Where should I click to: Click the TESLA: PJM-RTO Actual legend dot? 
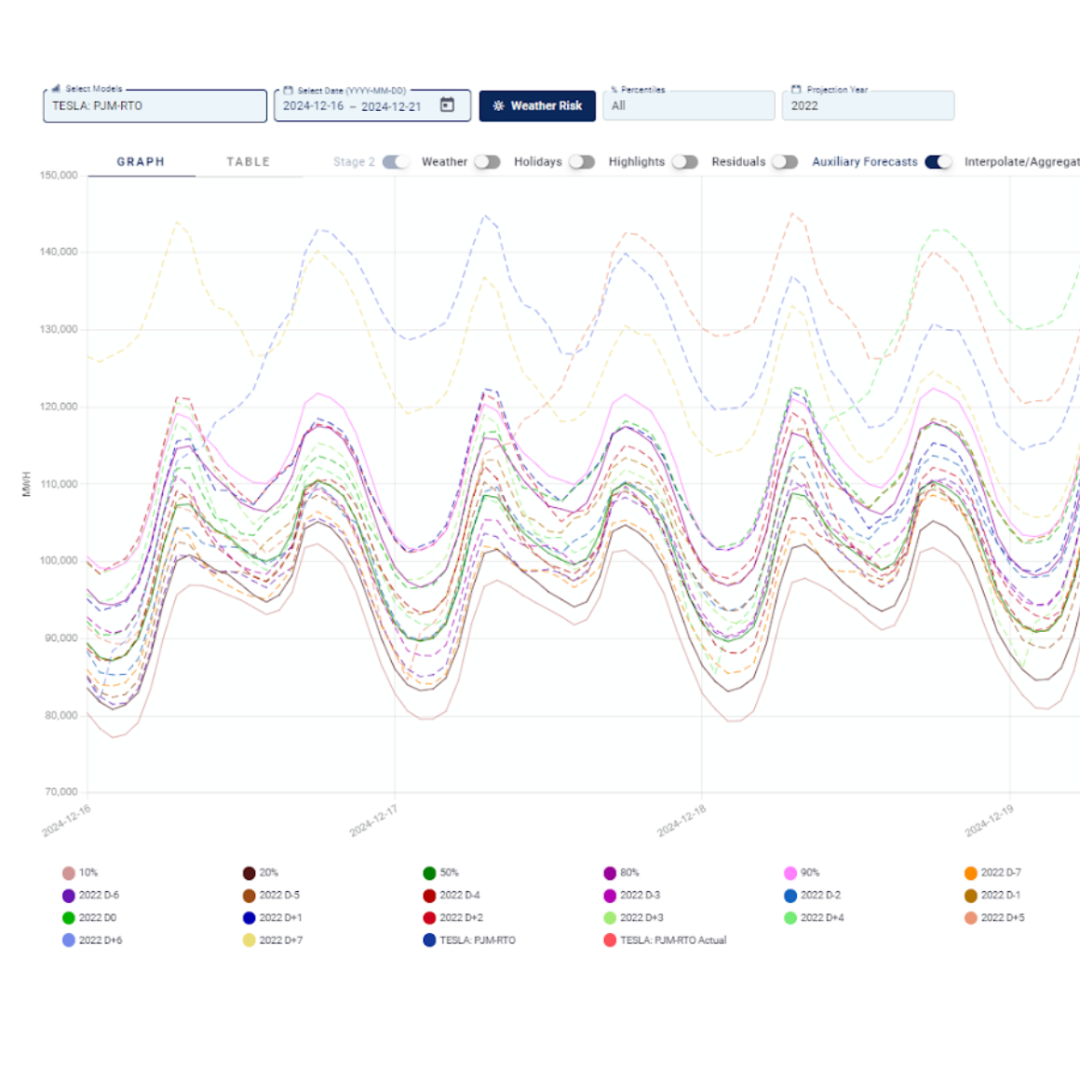[x=608, y=940]
